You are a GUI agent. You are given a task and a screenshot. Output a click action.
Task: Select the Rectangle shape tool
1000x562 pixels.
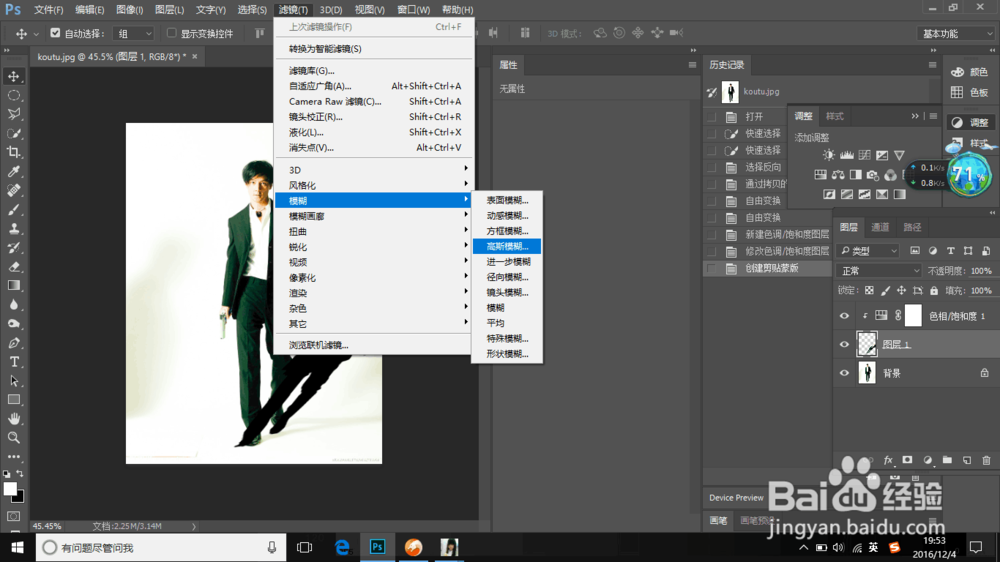[x=13, y=400]
